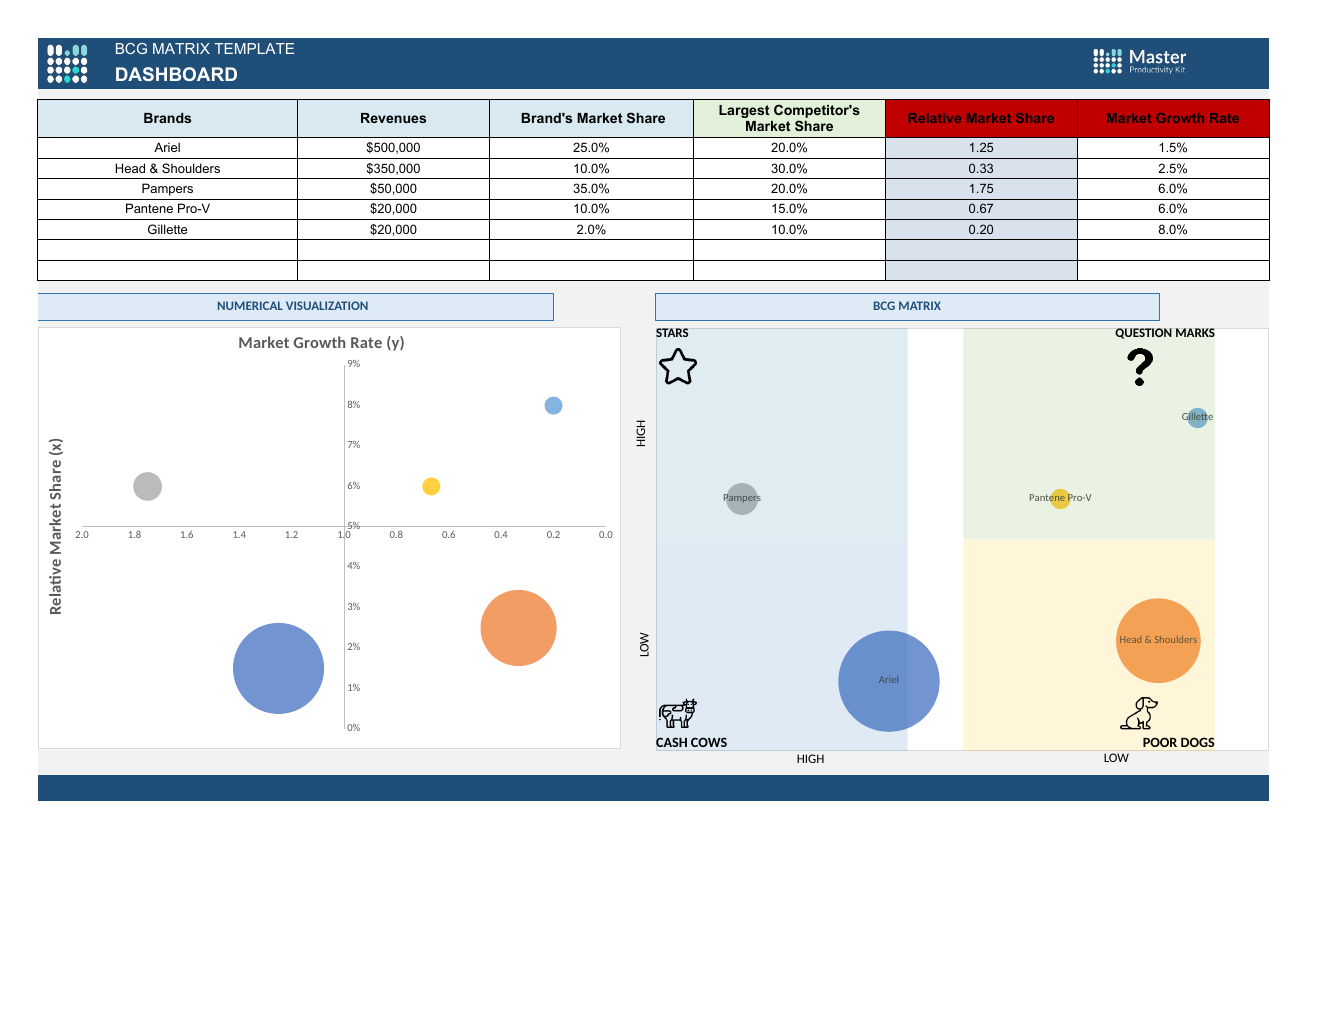Screen dimensions: 1320x1020
Task: Click the orange bubble in numerical chart
Action: pyautogui.click(x=518, y=628)
